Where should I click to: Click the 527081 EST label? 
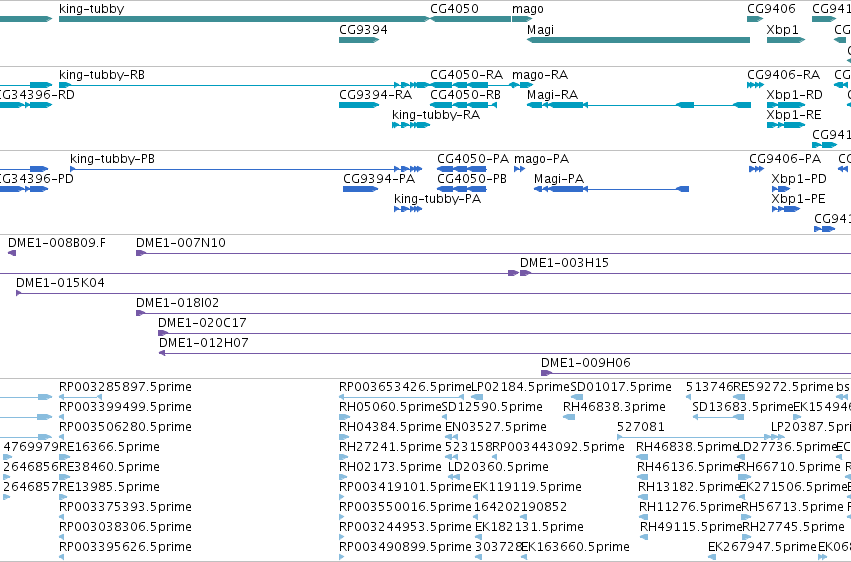coord(641,427)
